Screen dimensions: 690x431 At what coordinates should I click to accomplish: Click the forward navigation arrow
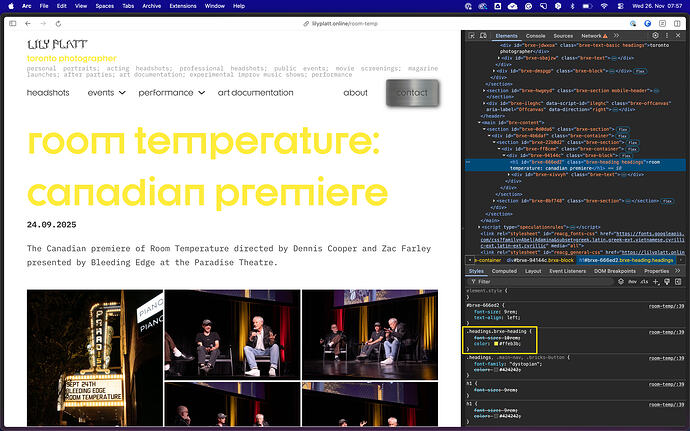pyautogui.click(x=43, y=23)
